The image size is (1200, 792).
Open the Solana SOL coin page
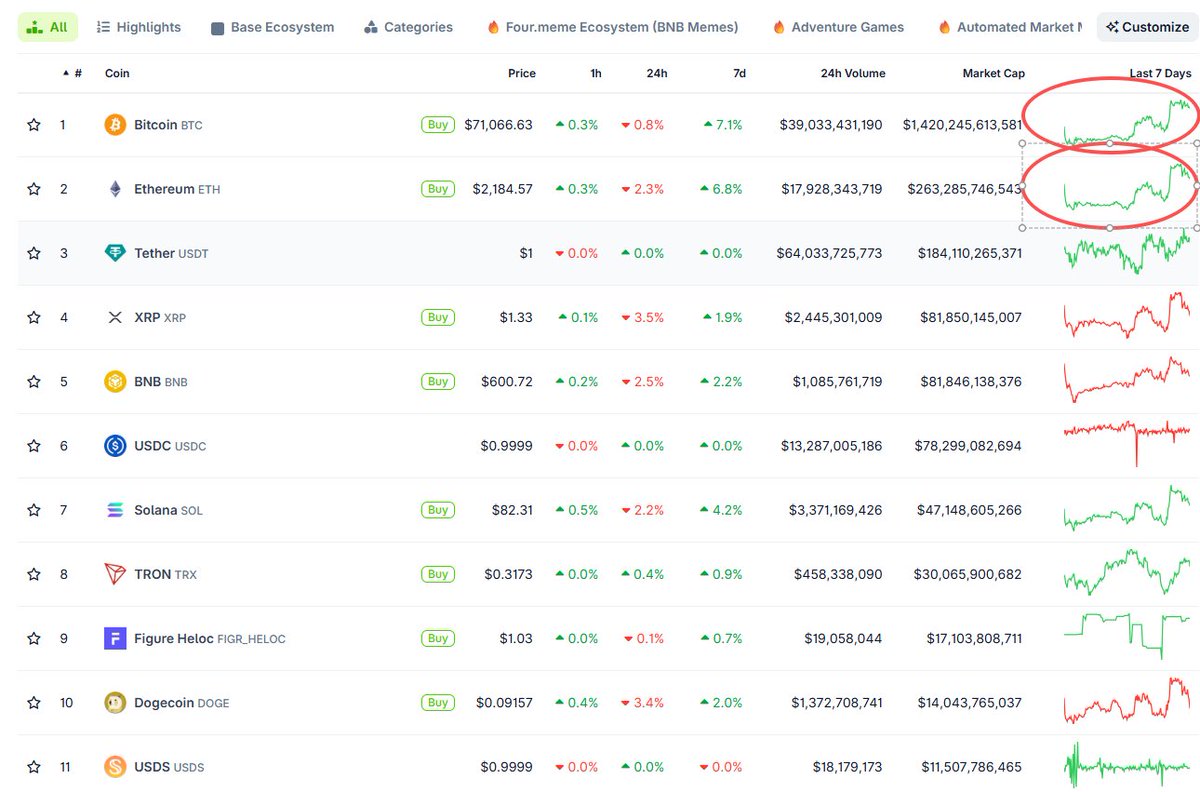tap(168, 510)
